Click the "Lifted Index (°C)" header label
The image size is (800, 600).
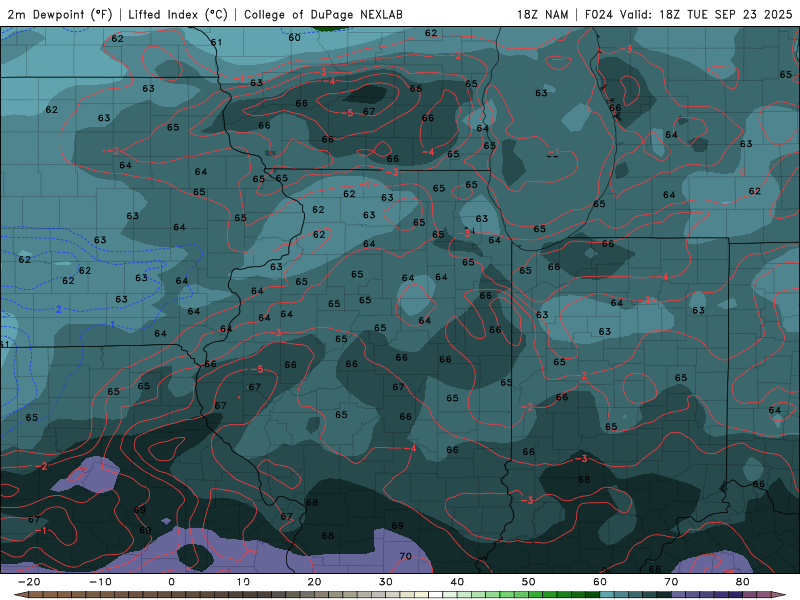point(178,14)
